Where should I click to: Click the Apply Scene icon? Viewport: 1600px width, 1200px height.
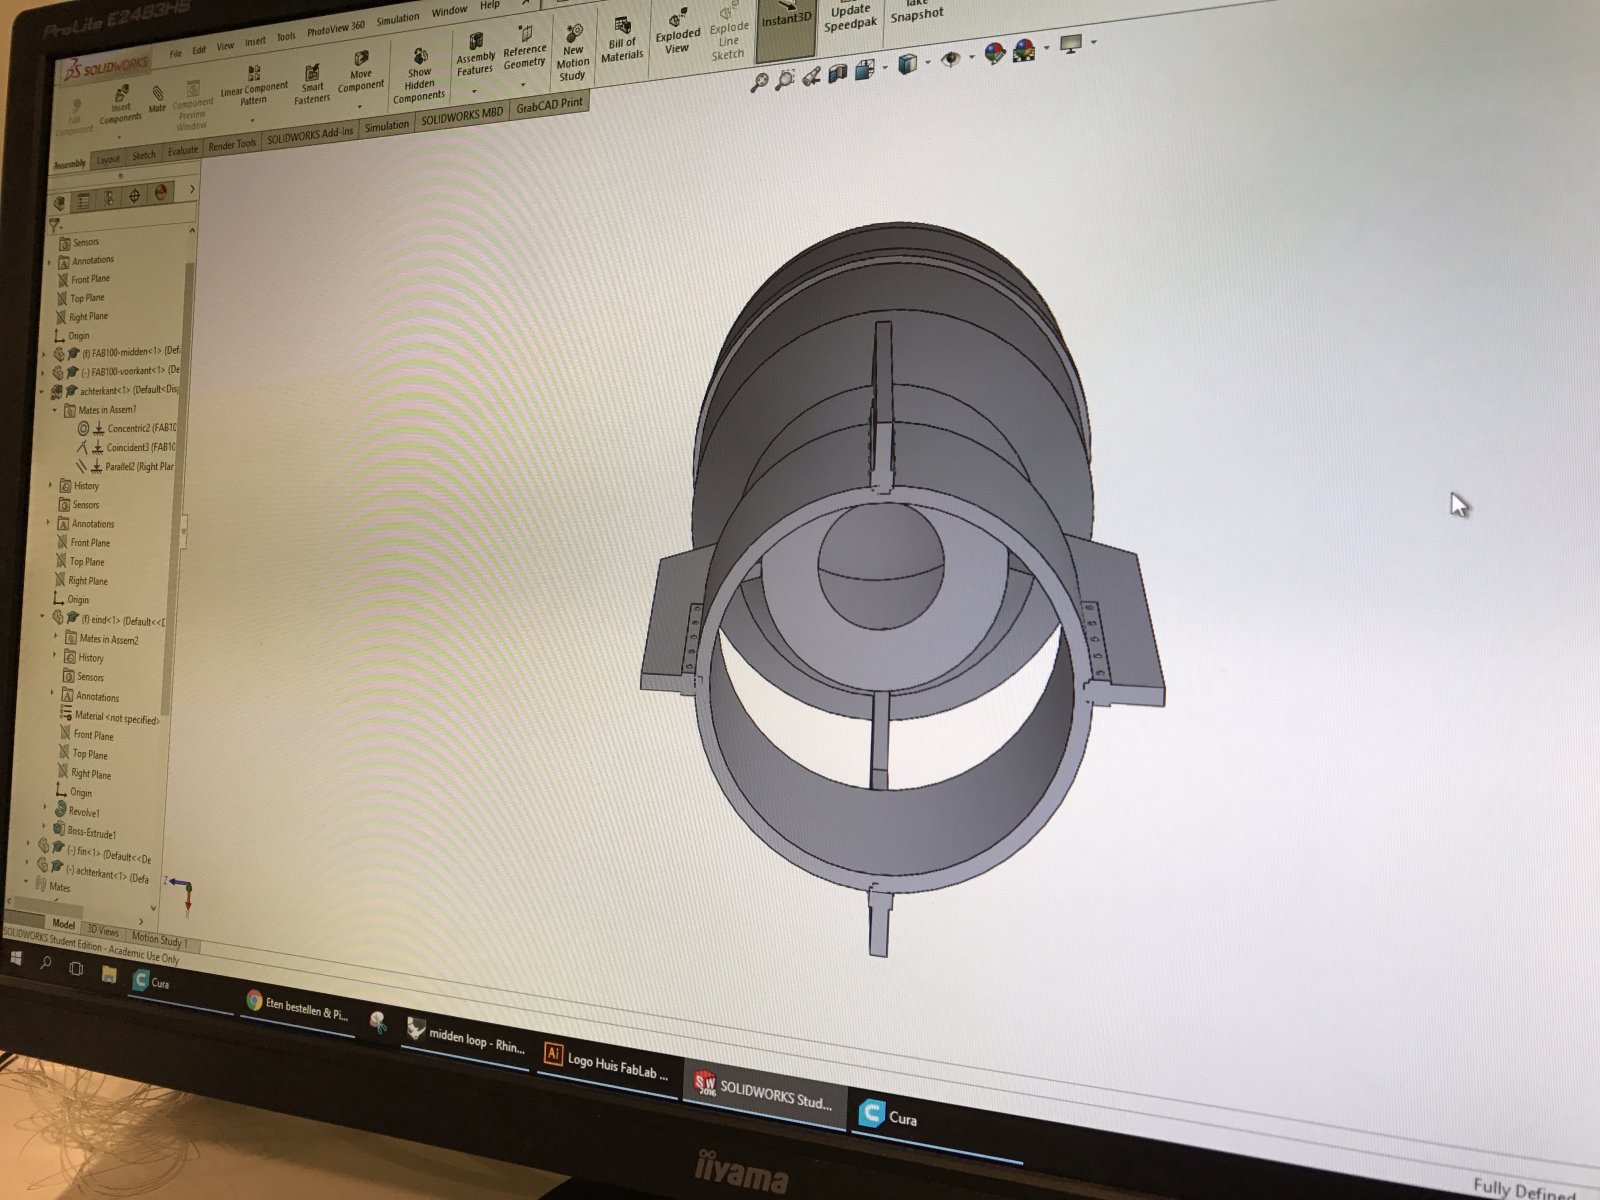pos(1024,49)
